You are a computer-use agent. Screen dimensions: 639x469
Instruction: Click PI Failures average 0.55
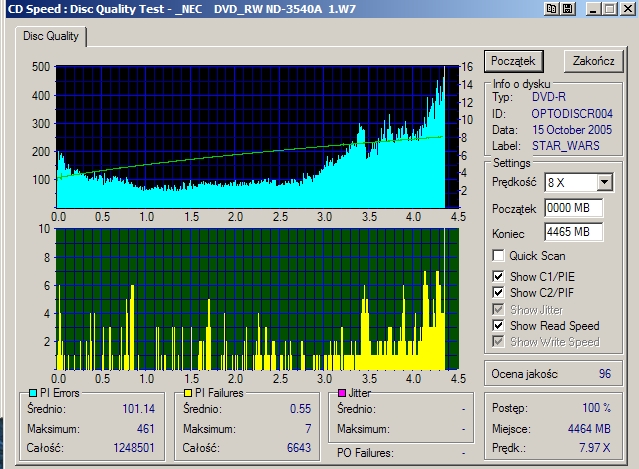tap(300, 409)
